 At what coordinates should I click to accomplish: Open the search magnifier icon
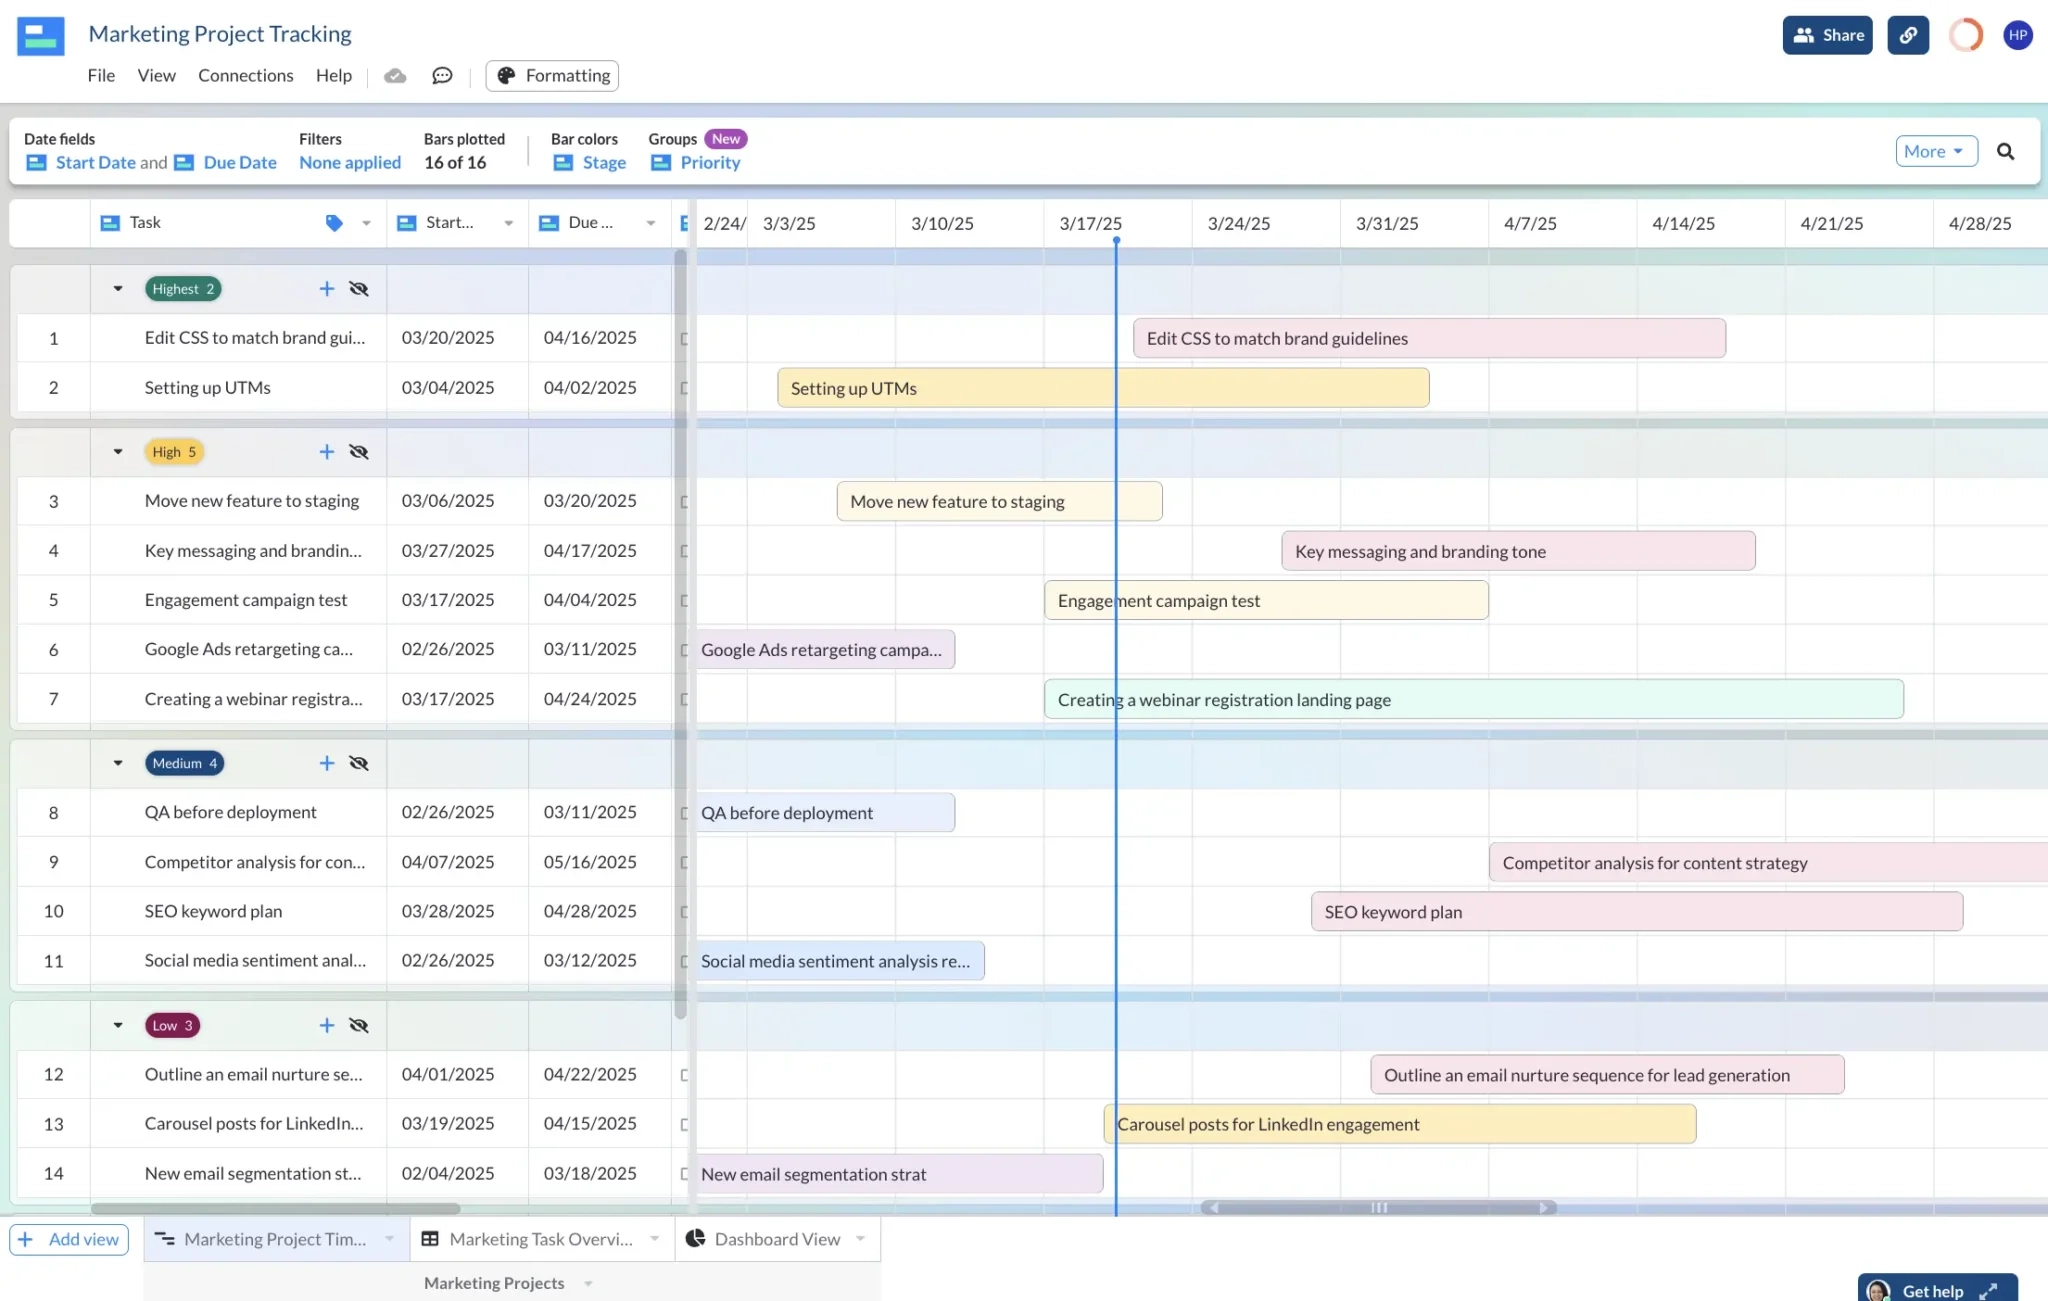(2005, 151)
